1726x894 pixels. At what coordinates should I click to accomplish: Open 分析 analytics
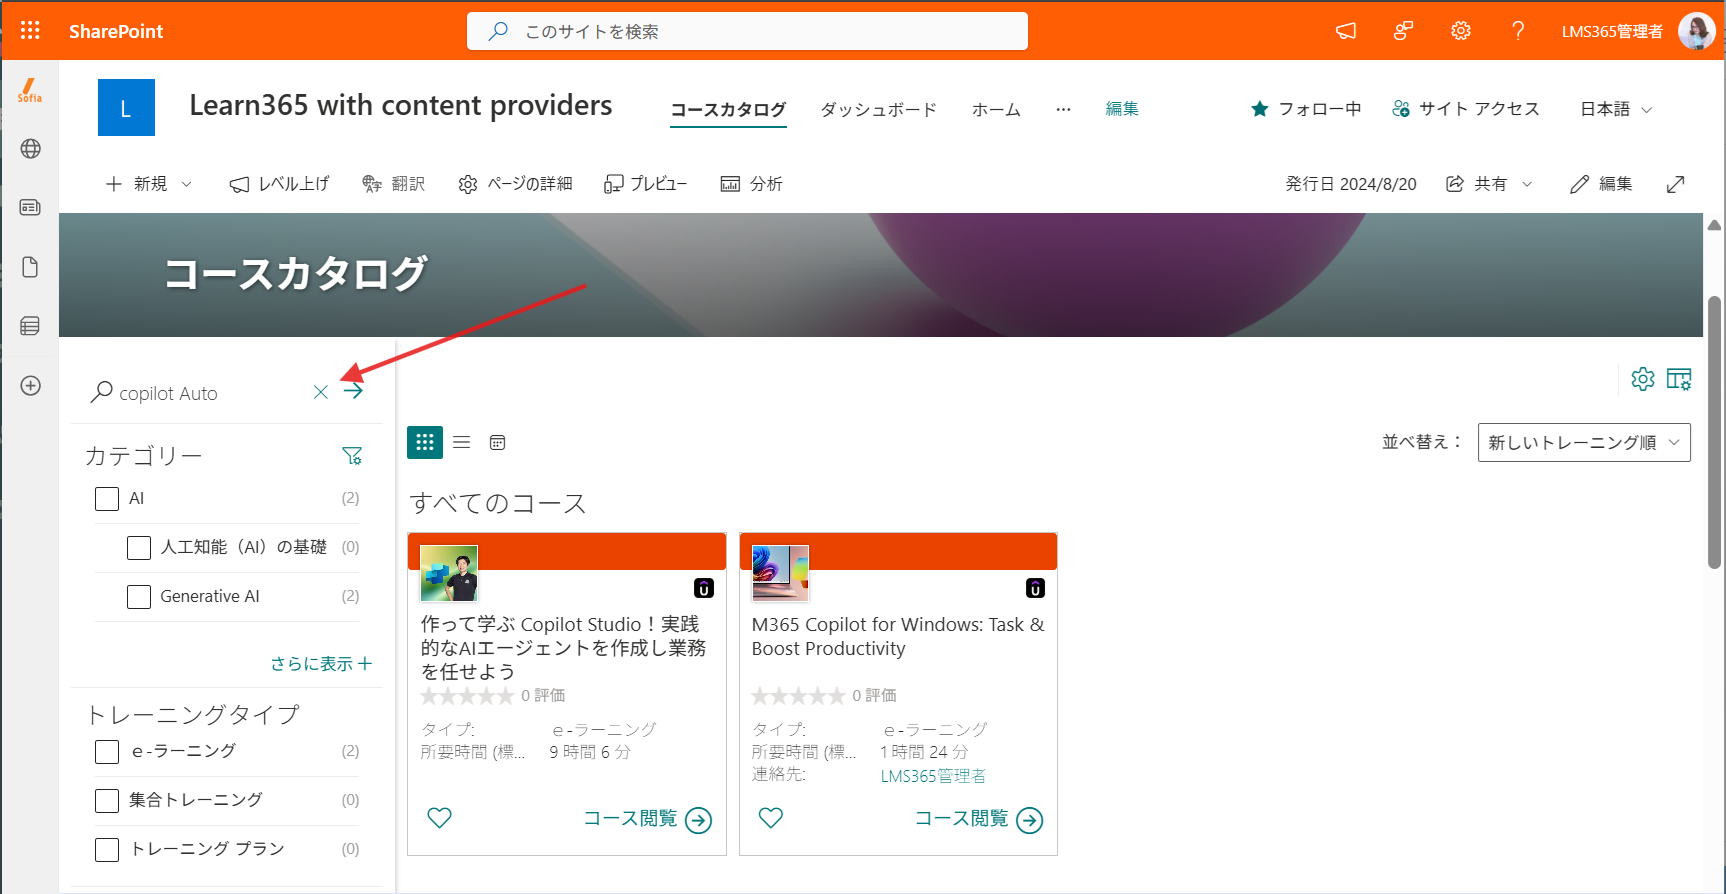tap(751, 184)
